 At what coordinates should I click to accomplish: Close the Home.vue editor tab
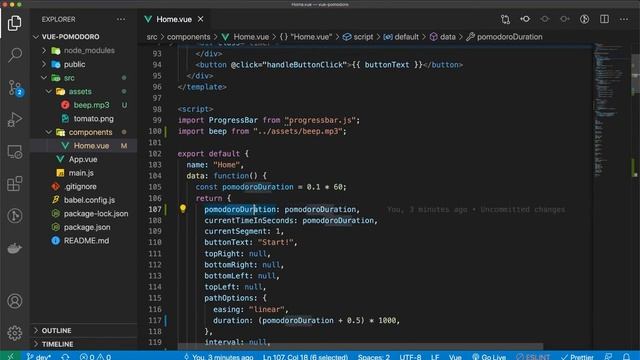[200, 19]
